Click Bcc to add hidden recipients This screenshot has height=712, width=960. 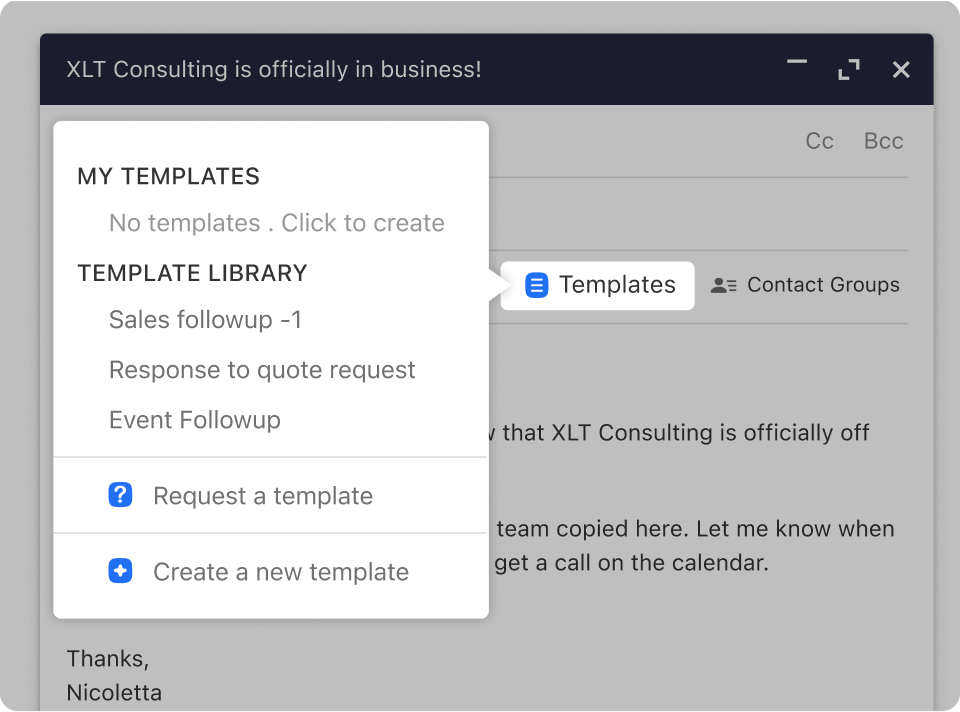click(x=883, y=141)
